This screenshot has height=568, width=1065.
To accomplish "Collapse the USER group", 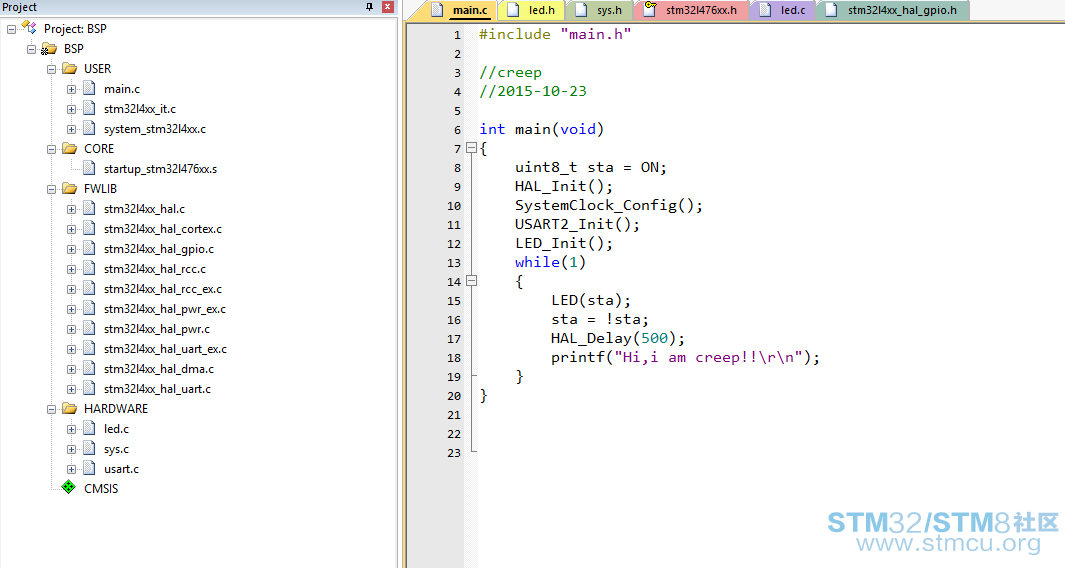I will tap(52, 69).
